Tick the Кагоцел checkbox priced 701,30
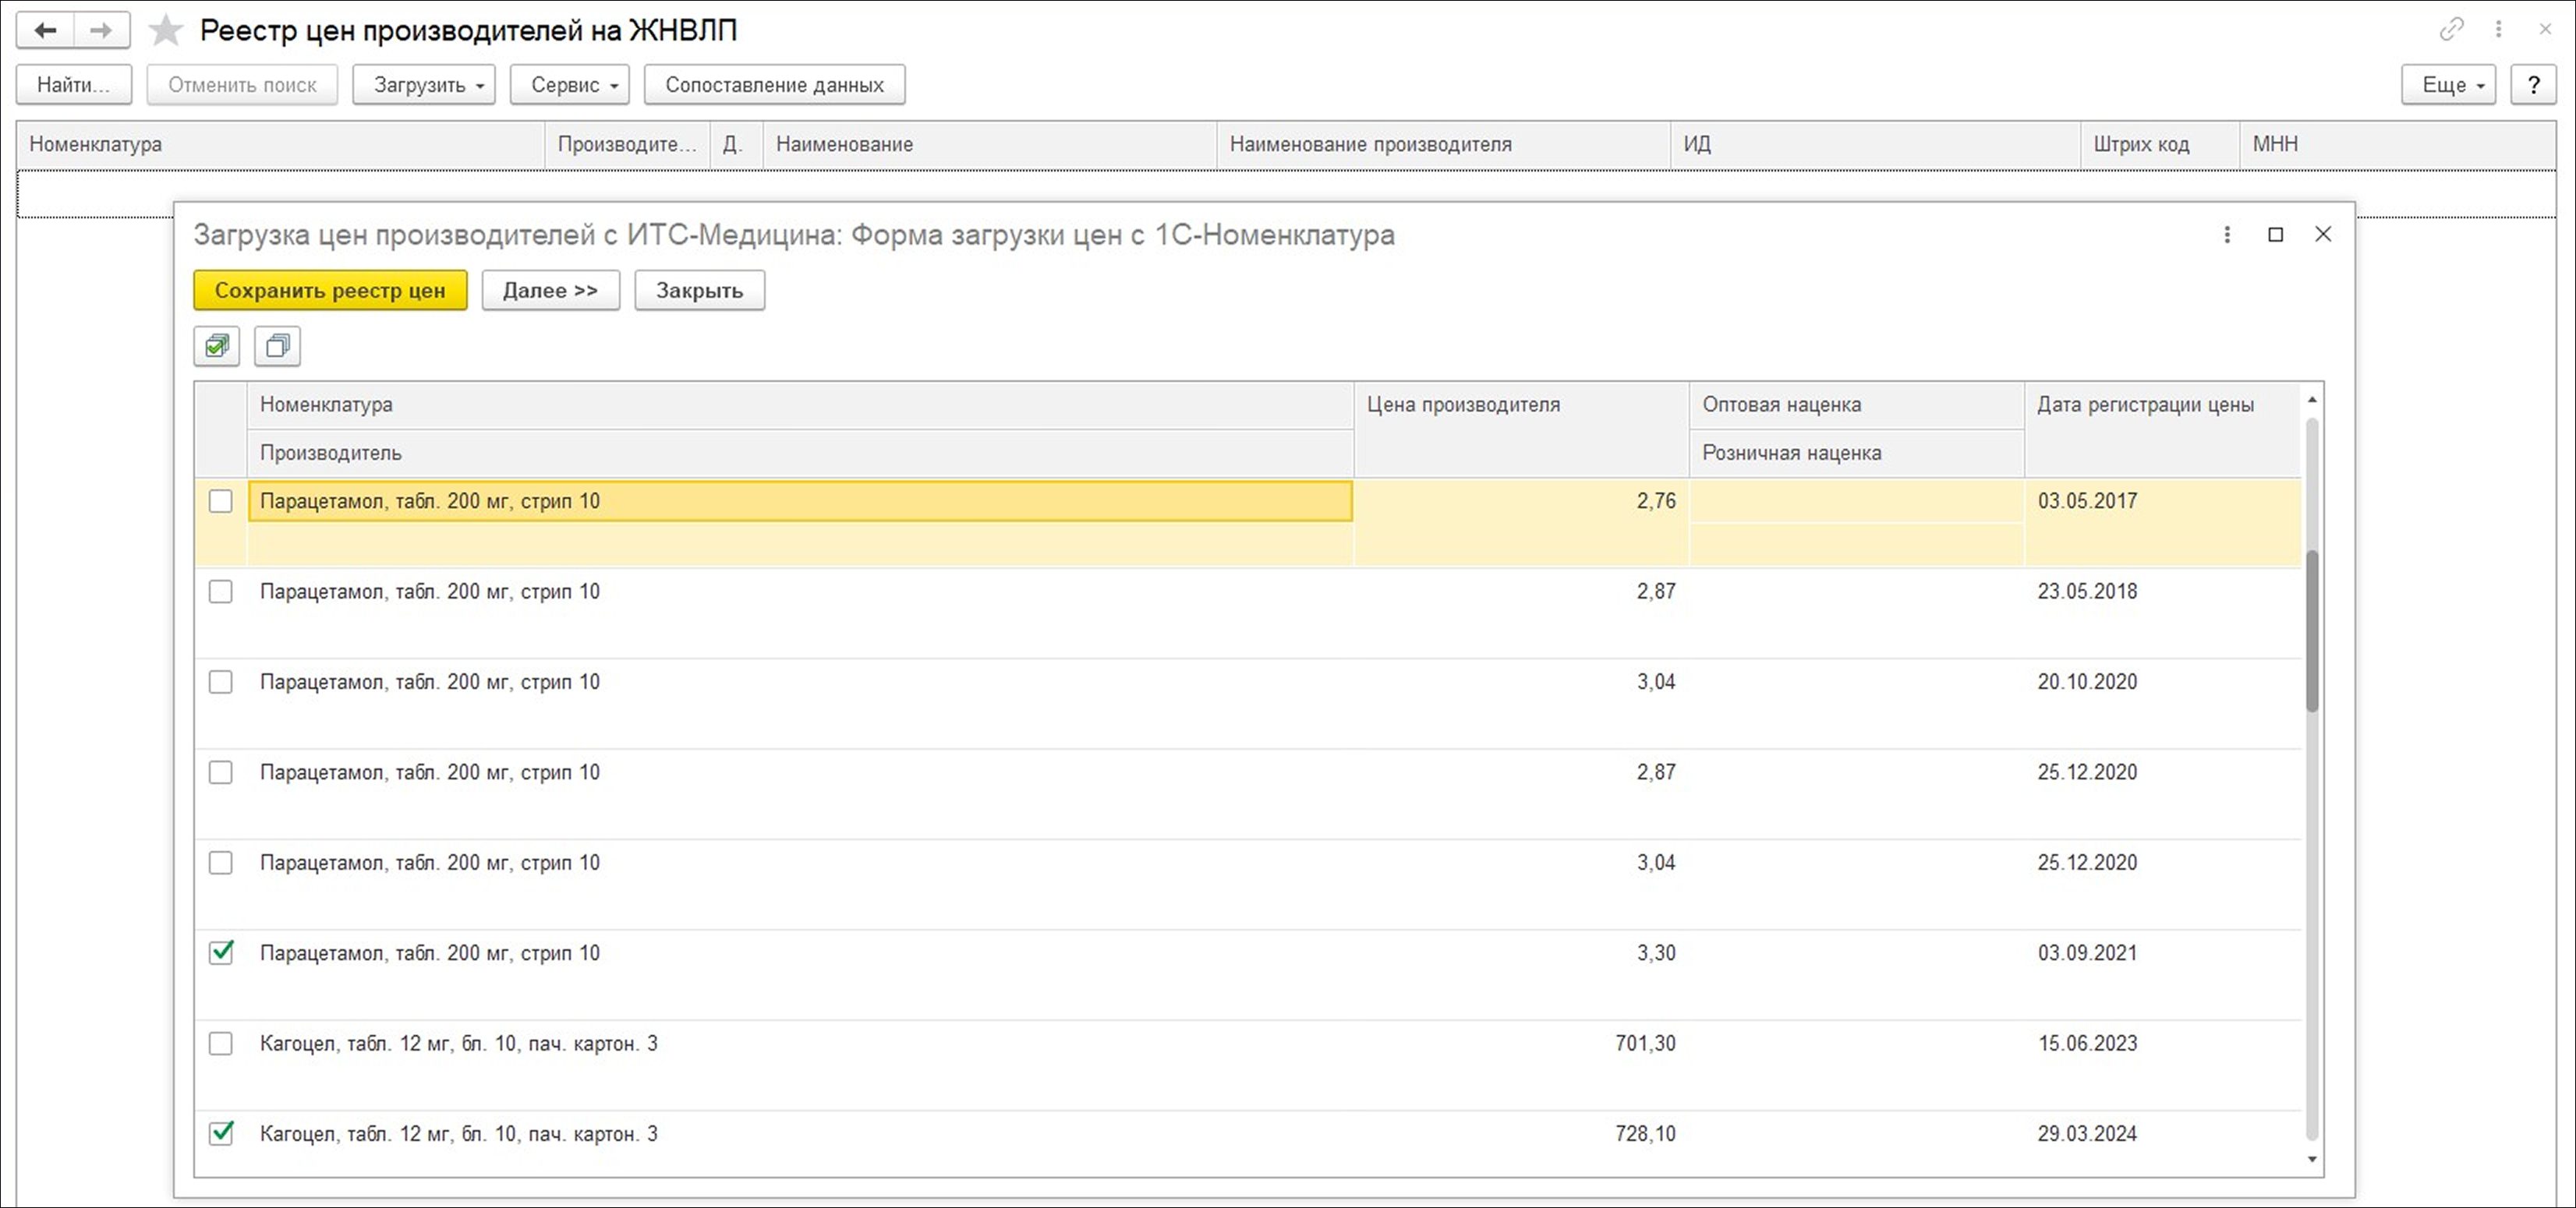 click(220, 1043)
